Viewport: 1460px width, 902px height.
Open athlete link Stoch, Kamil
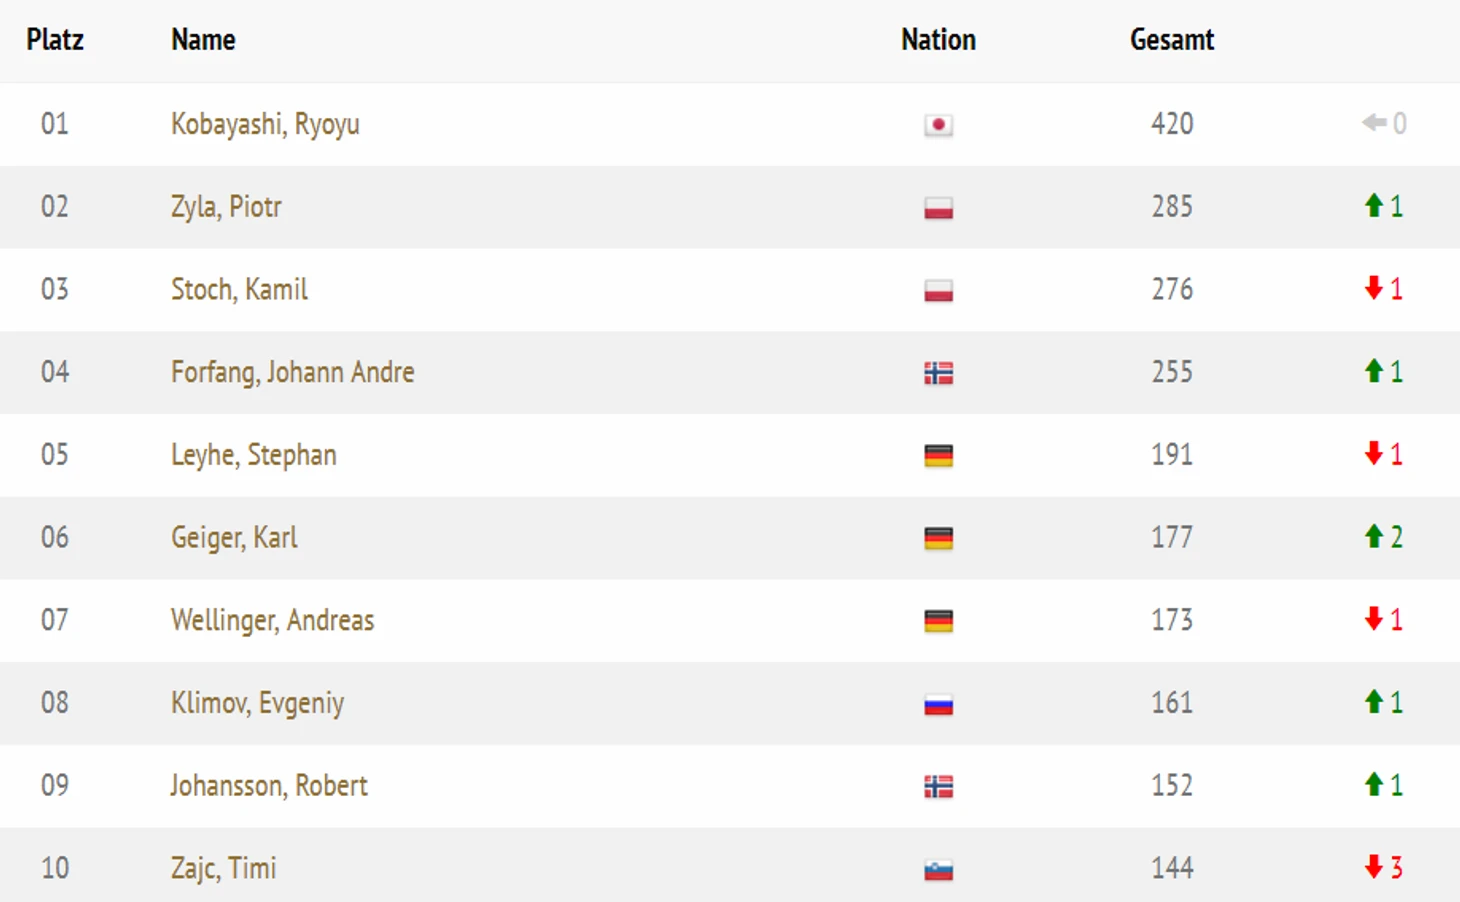(x=239, y=289)
